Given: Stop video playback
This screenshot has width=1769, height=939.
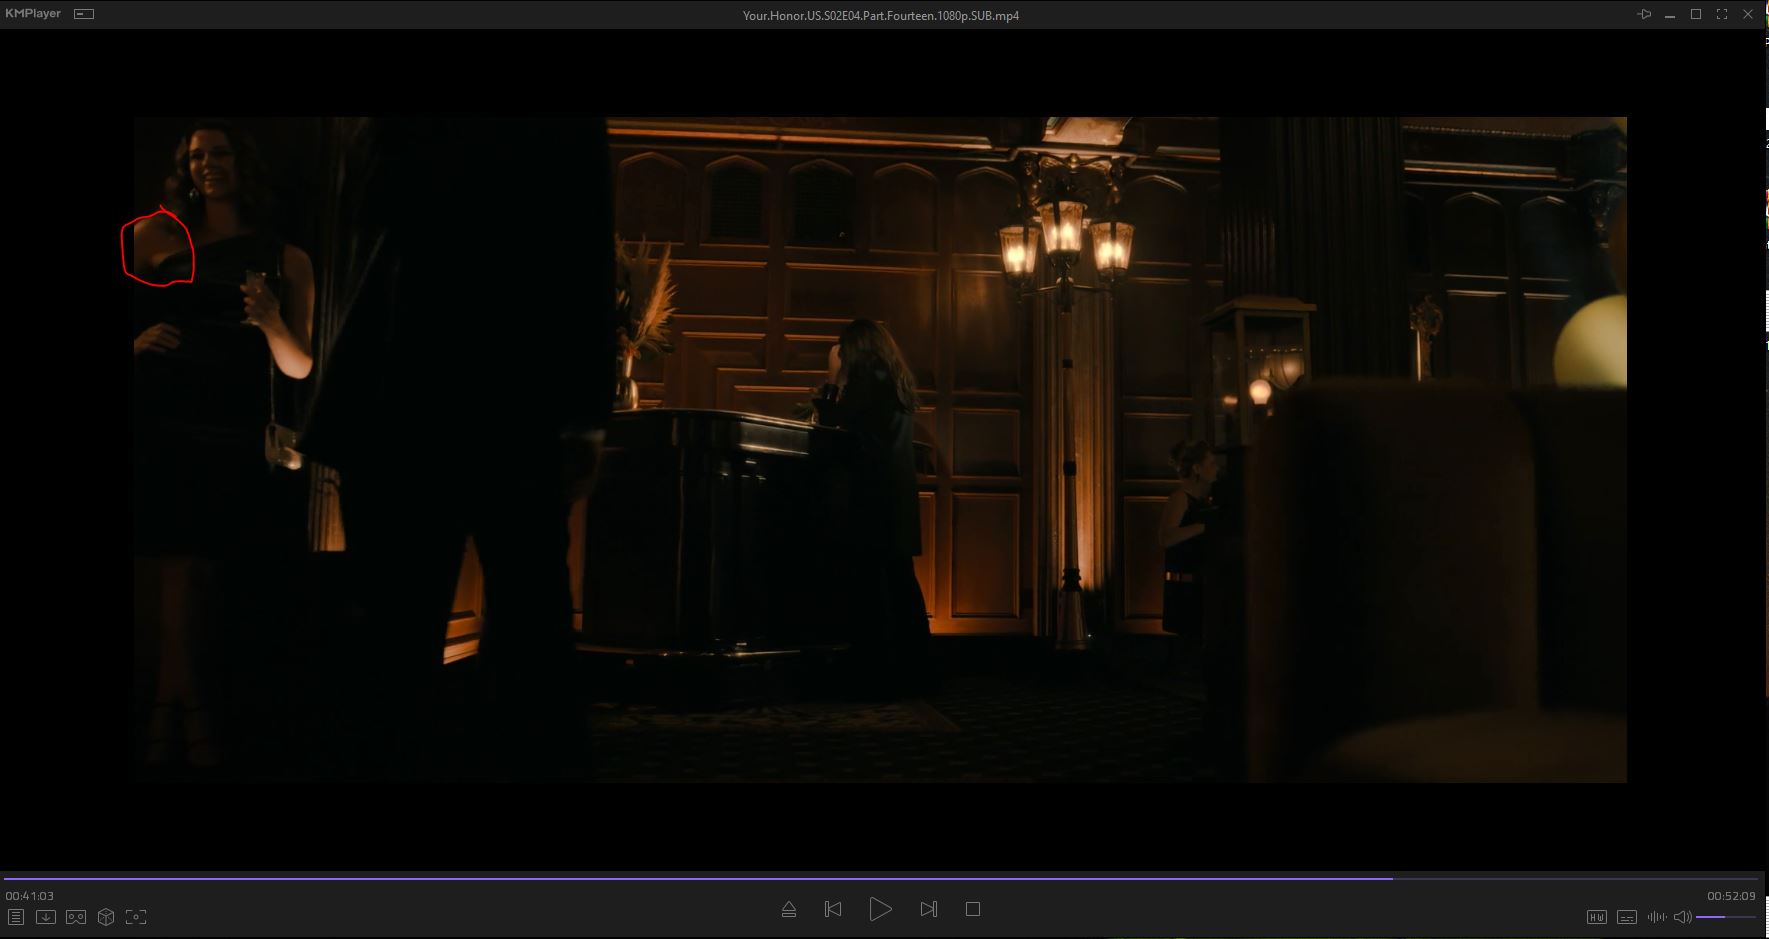Looking at the screenshot, I should (973, 909).
